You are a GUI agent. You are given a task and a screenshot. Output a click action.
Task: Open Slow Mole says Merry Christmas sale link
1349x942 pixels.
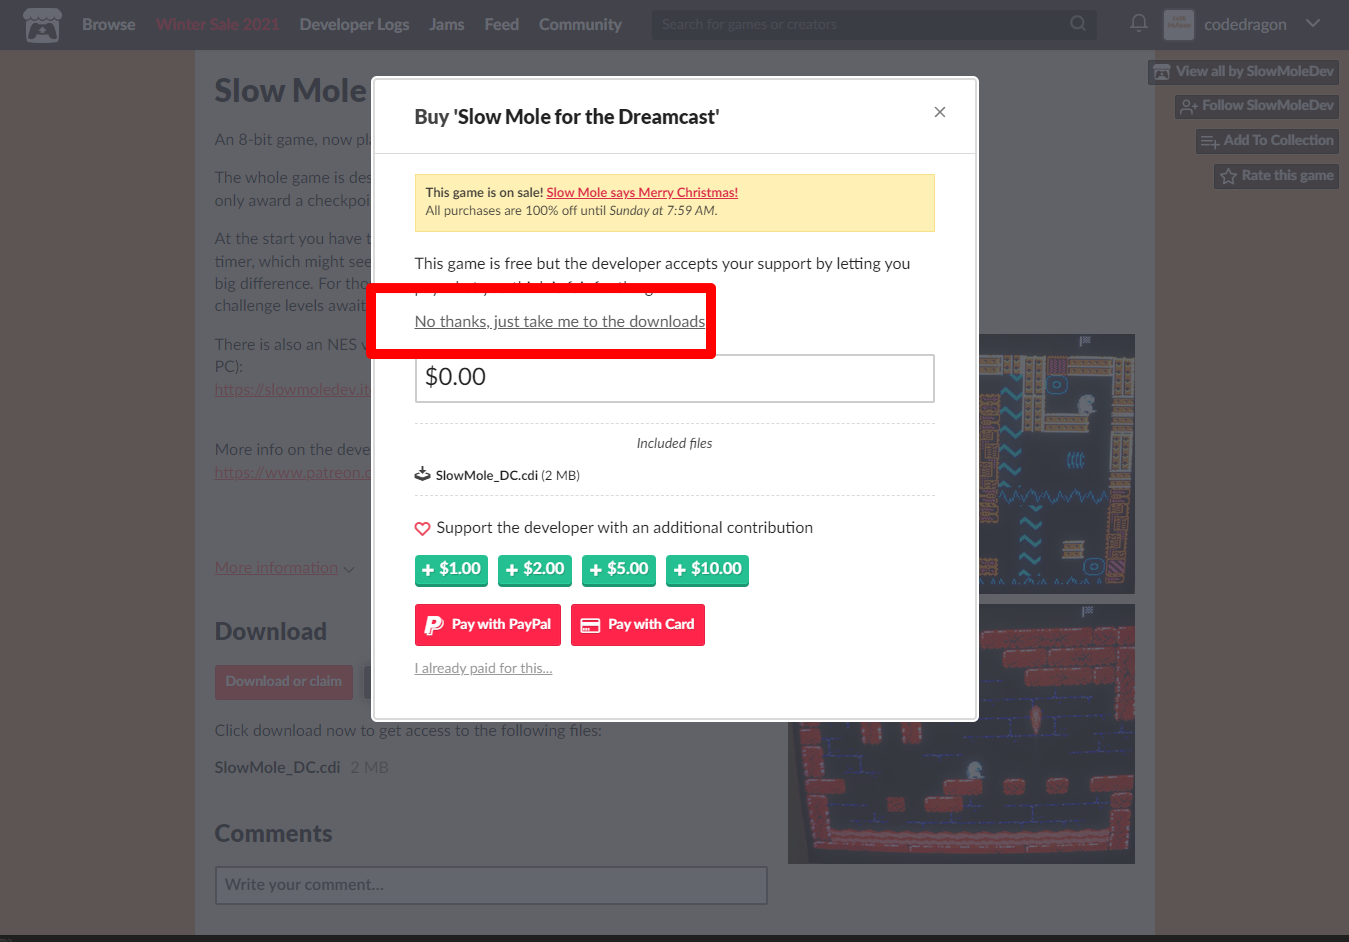coord(642,192)
